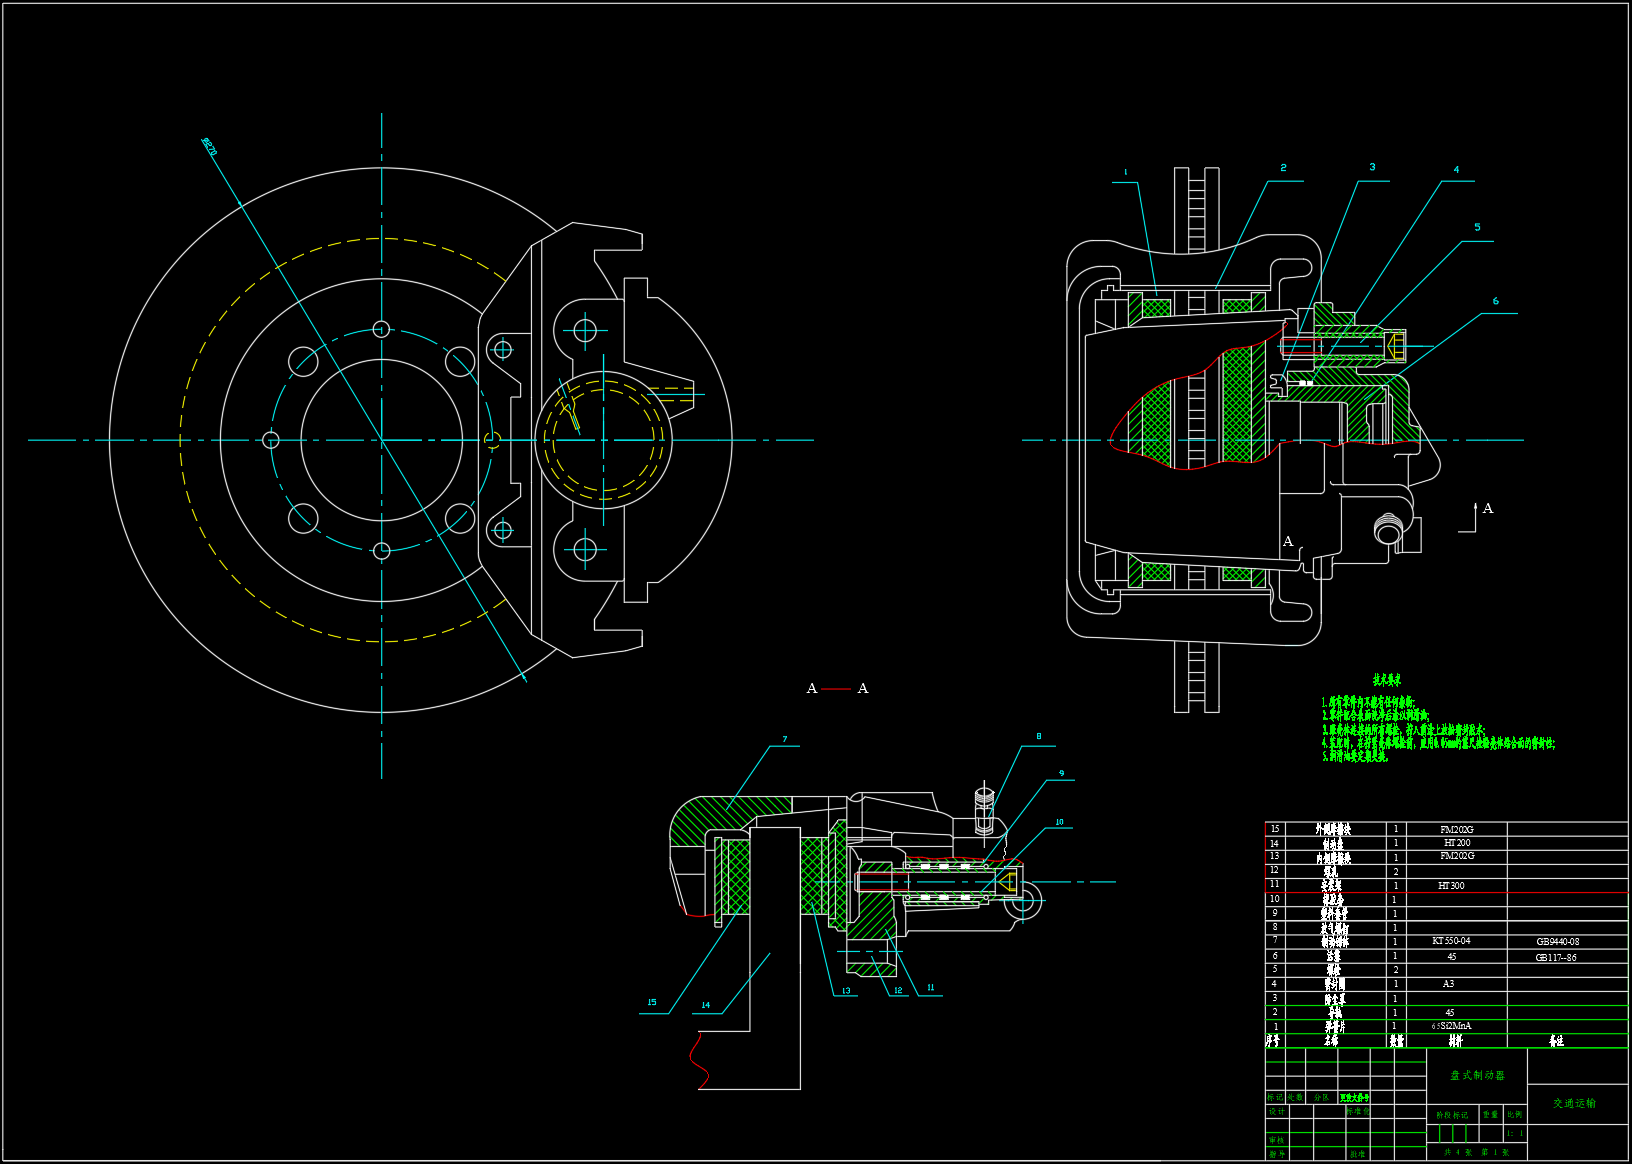Click callout number 8 in section view
Screen dimensions: 1632x1164
click(x=1039, y=737)
